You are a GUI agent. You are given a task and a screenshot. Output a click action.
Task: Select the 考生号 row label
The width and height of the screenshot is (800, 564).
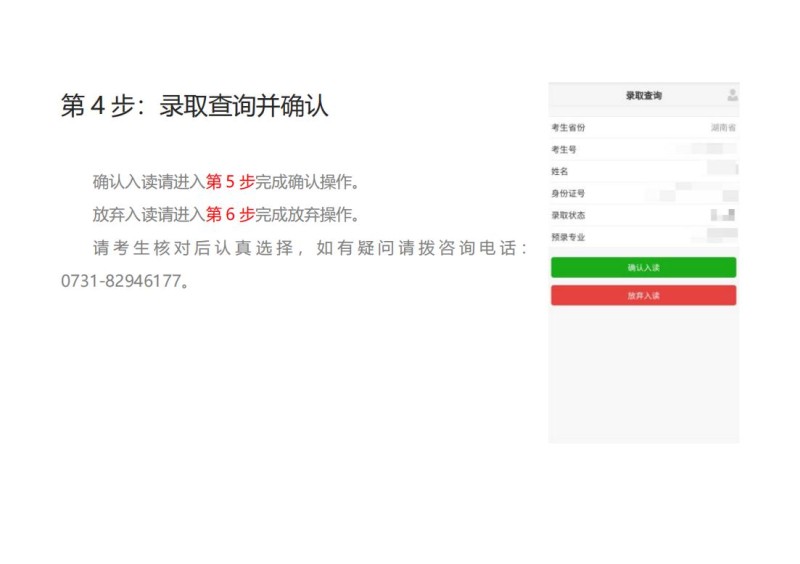point(564,150)
